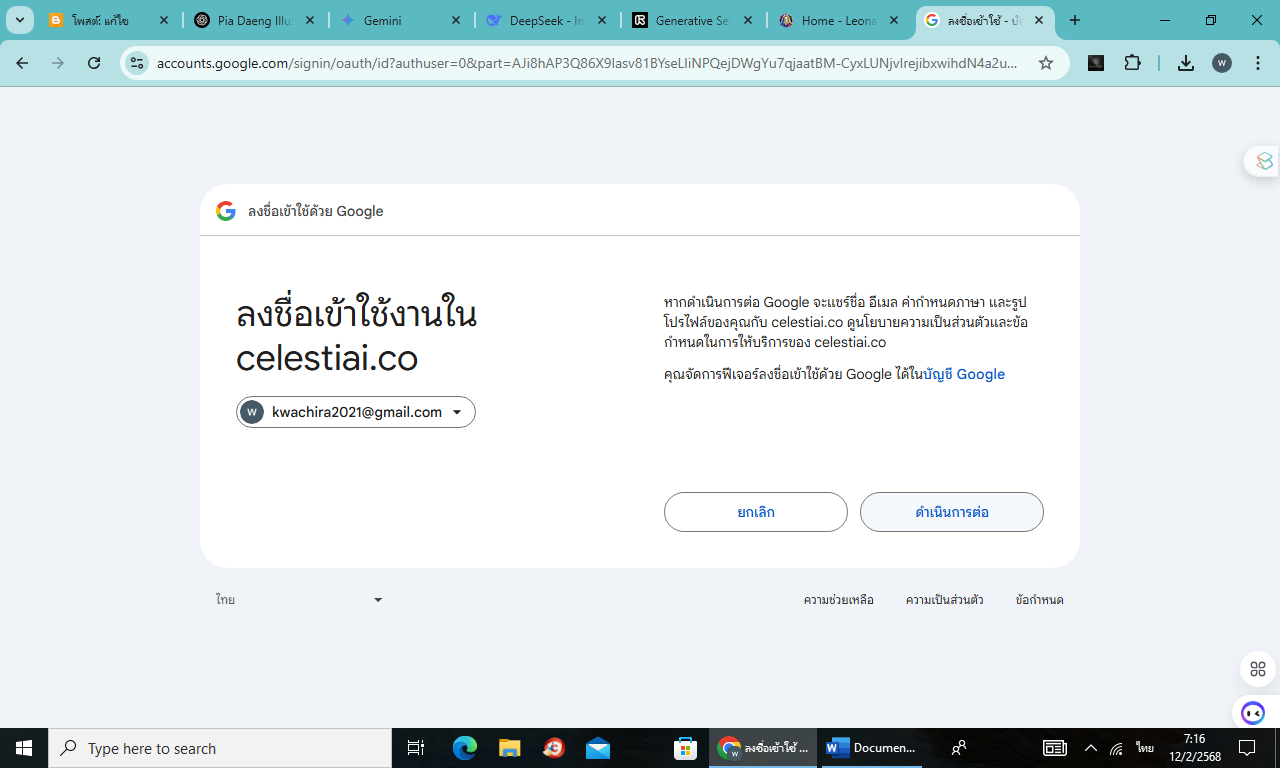Screen dimensions: 1280x768
Task: Open the network Wi-Fi tray icon
Action: coord(1117,748)
